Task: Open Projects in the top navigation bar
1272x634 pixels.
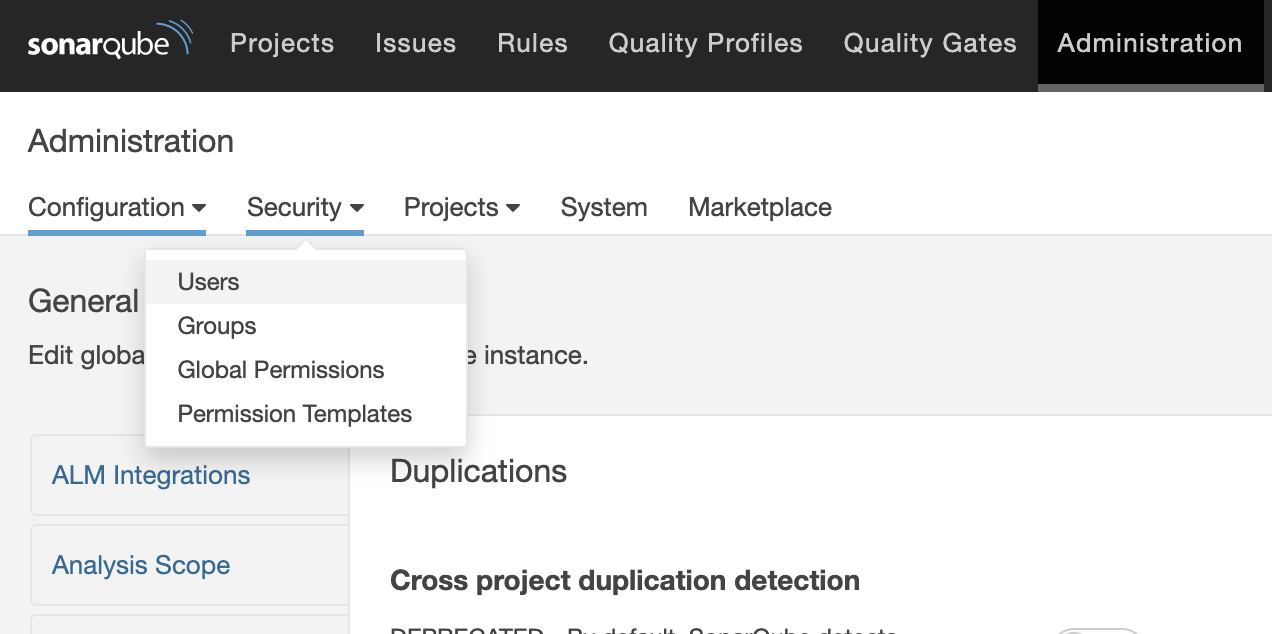Action: click(282, 43)
